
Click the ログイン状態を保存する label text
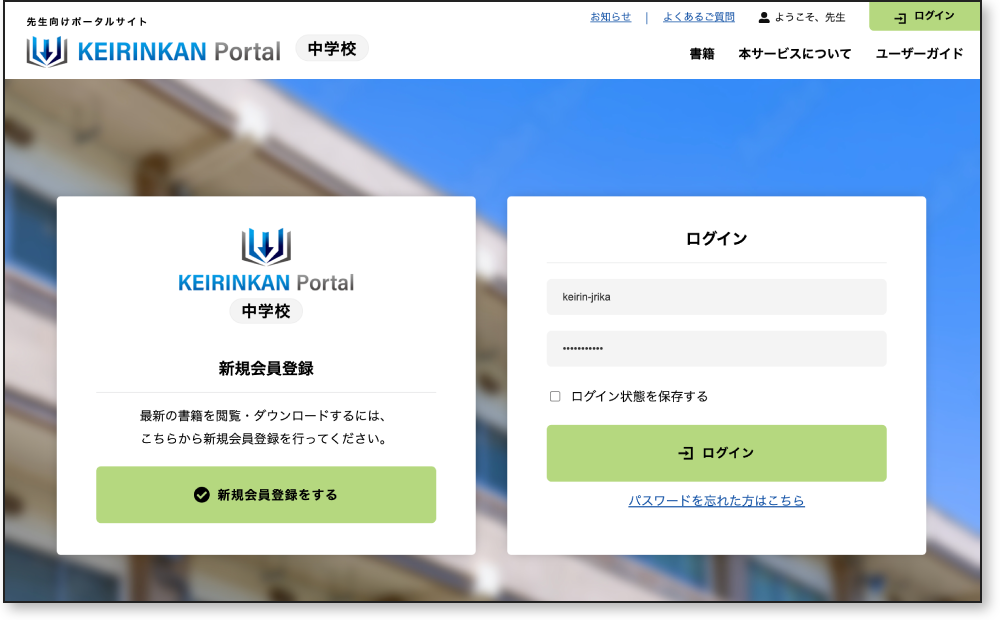639,397
